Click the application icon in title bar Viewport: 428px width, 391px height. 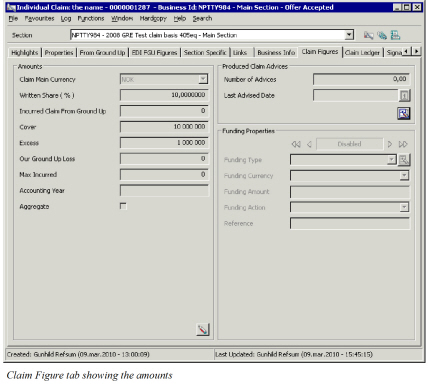[x=11, y=7]
